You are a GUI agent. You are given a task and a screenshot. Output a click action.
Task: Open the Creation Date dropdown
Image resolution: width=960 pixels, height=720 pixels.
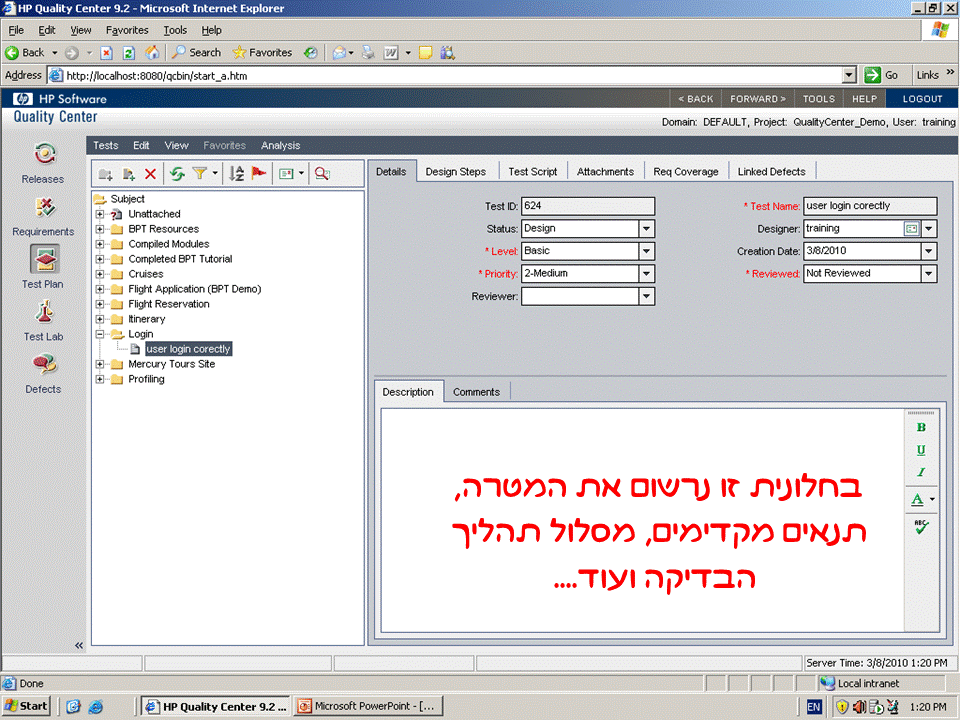click(x=929, y=251)
